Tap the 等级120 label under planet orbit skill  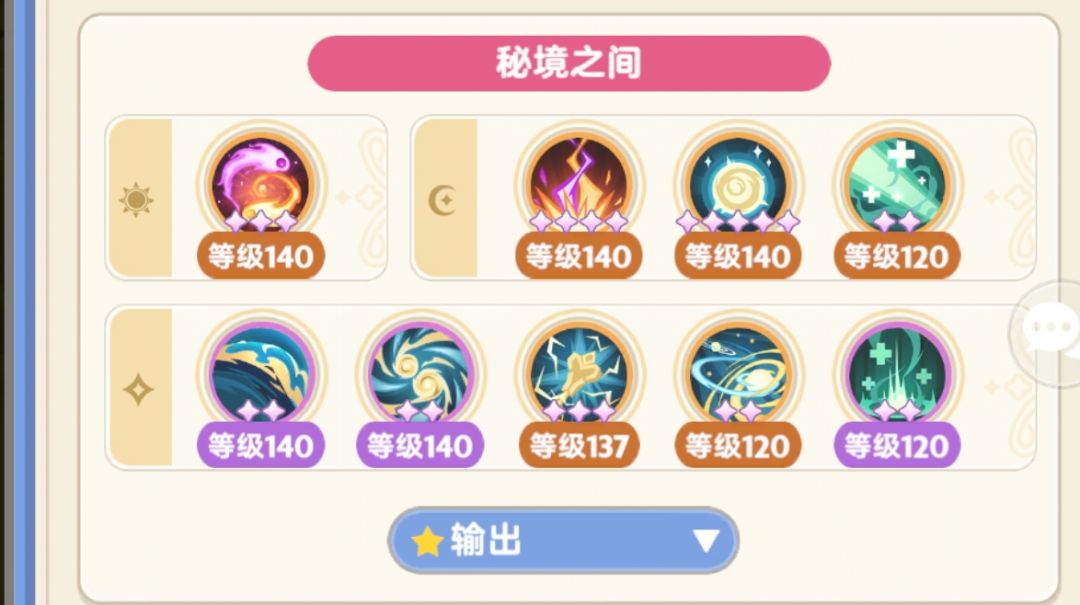pyautogui.click(x=738, y=446)
